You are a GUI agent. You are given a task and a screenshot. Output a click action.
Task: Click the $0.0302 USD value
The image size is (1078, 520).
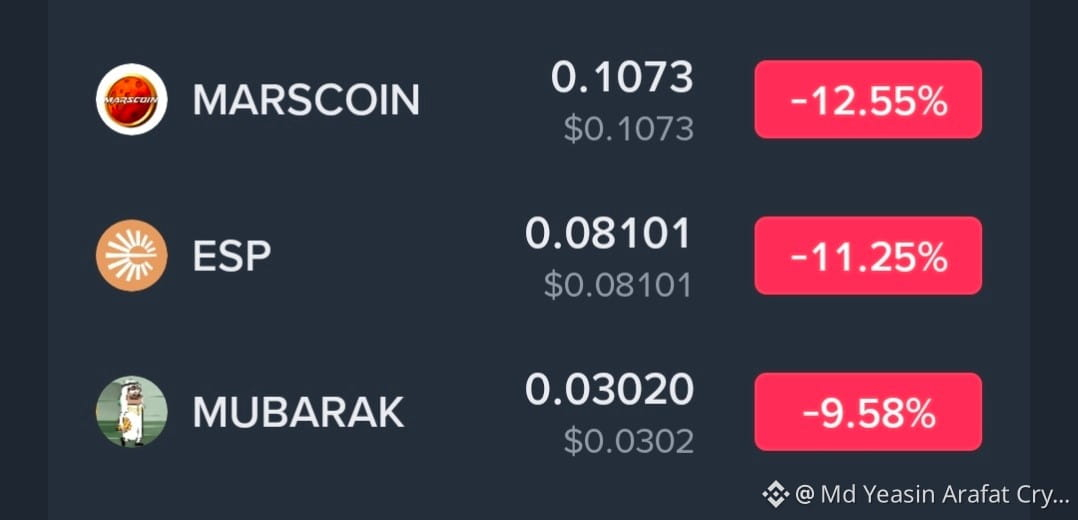[628, 442]
